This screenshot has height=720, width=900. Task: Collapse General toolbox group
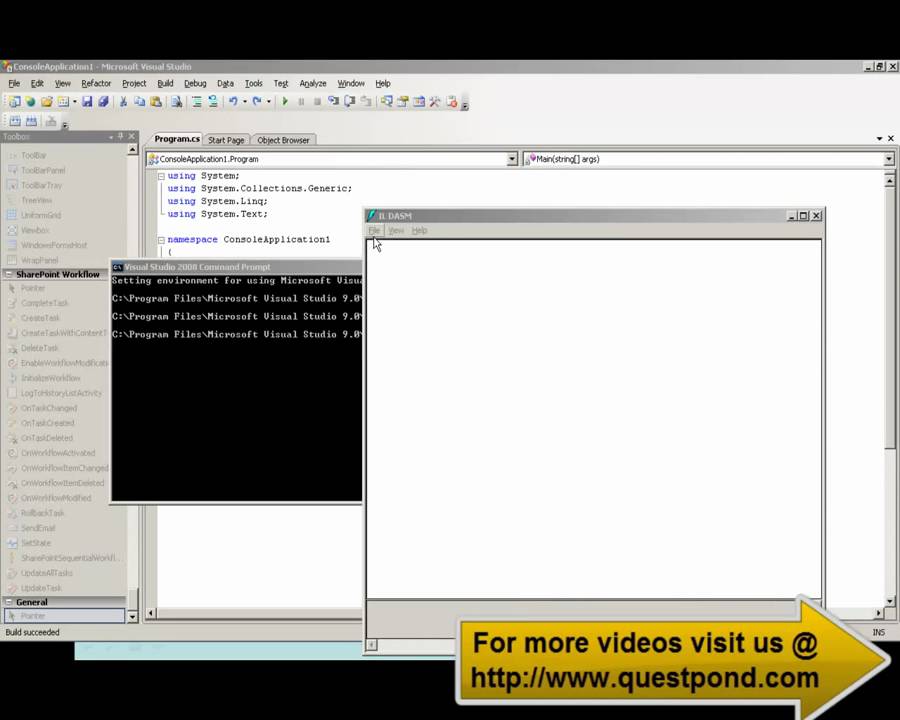(x=9, y=602)
